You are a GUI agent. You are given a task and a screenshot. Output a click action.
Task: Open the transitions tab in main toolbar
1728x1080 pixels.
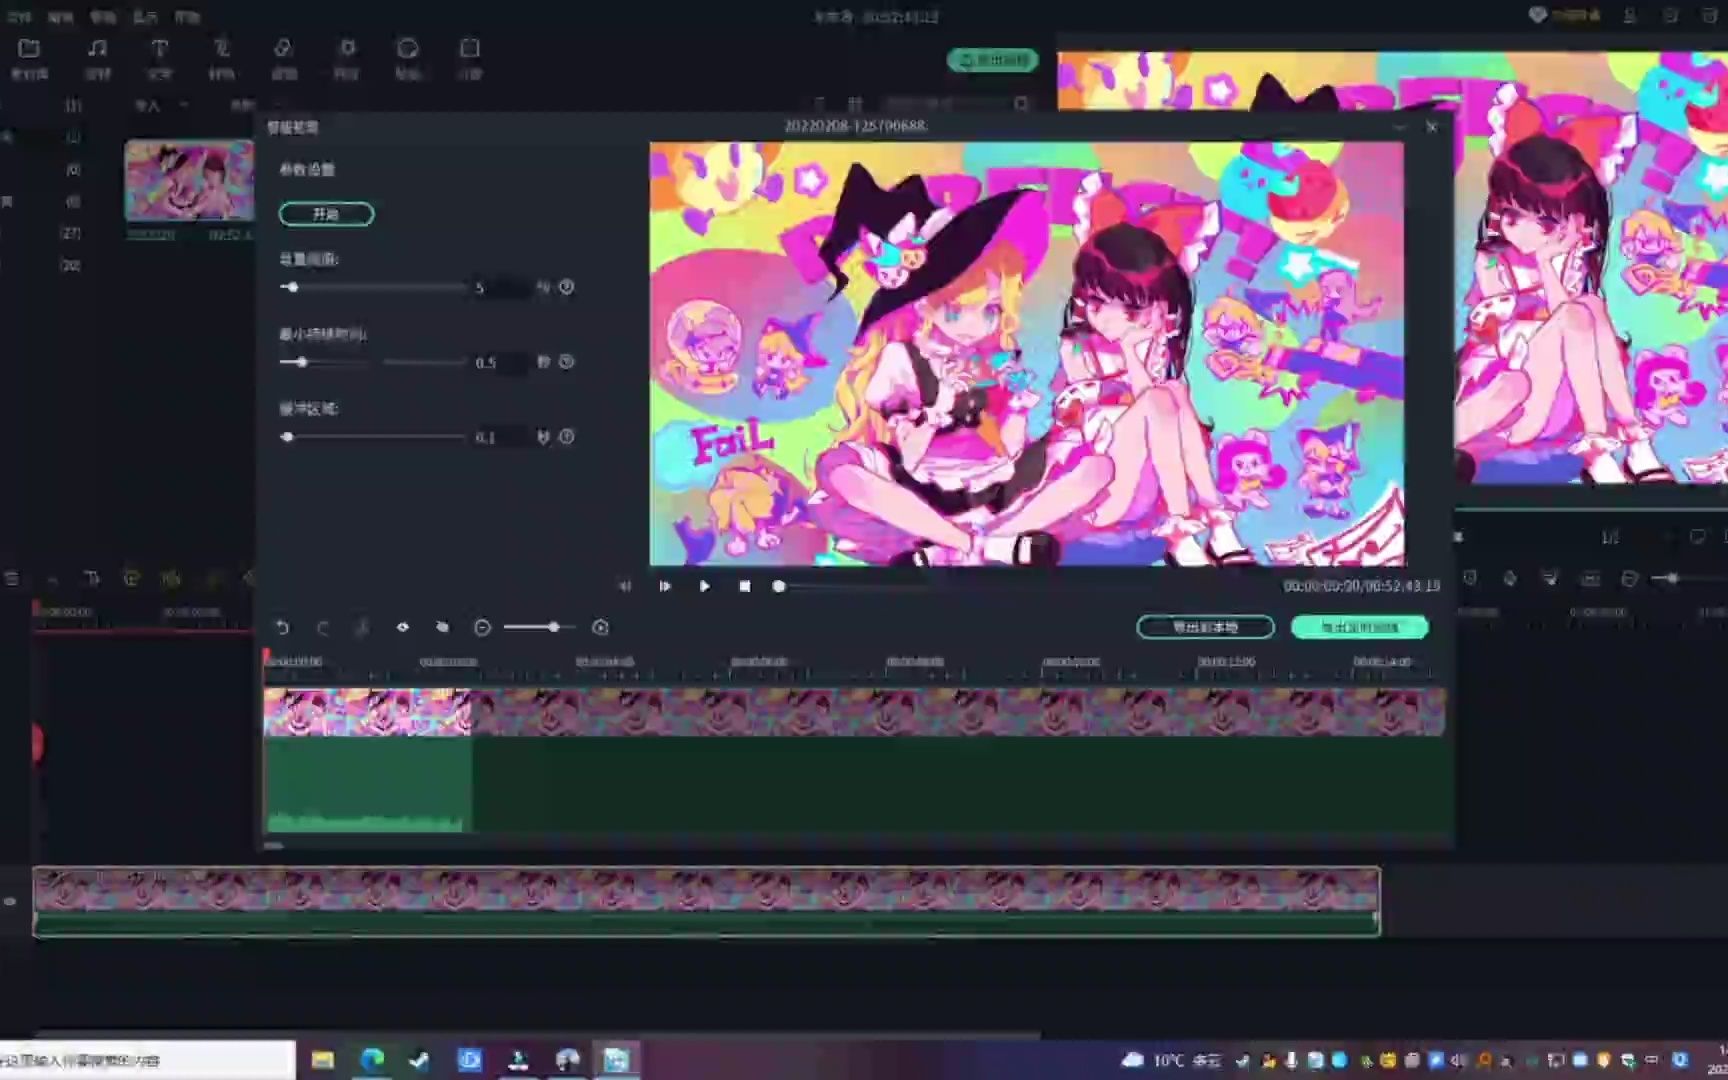click(221, 58)
